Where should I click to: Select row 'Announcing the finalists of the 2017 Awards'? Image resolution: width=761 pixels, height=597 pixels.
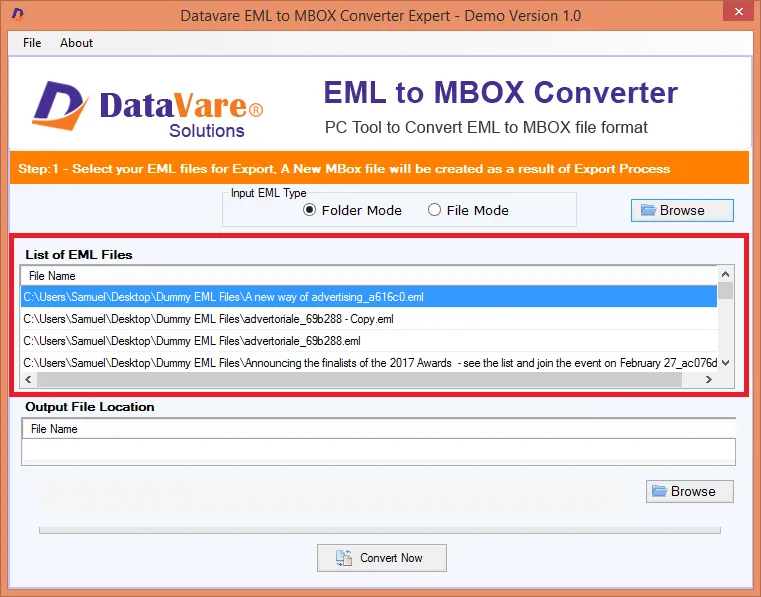click(369, 363)
